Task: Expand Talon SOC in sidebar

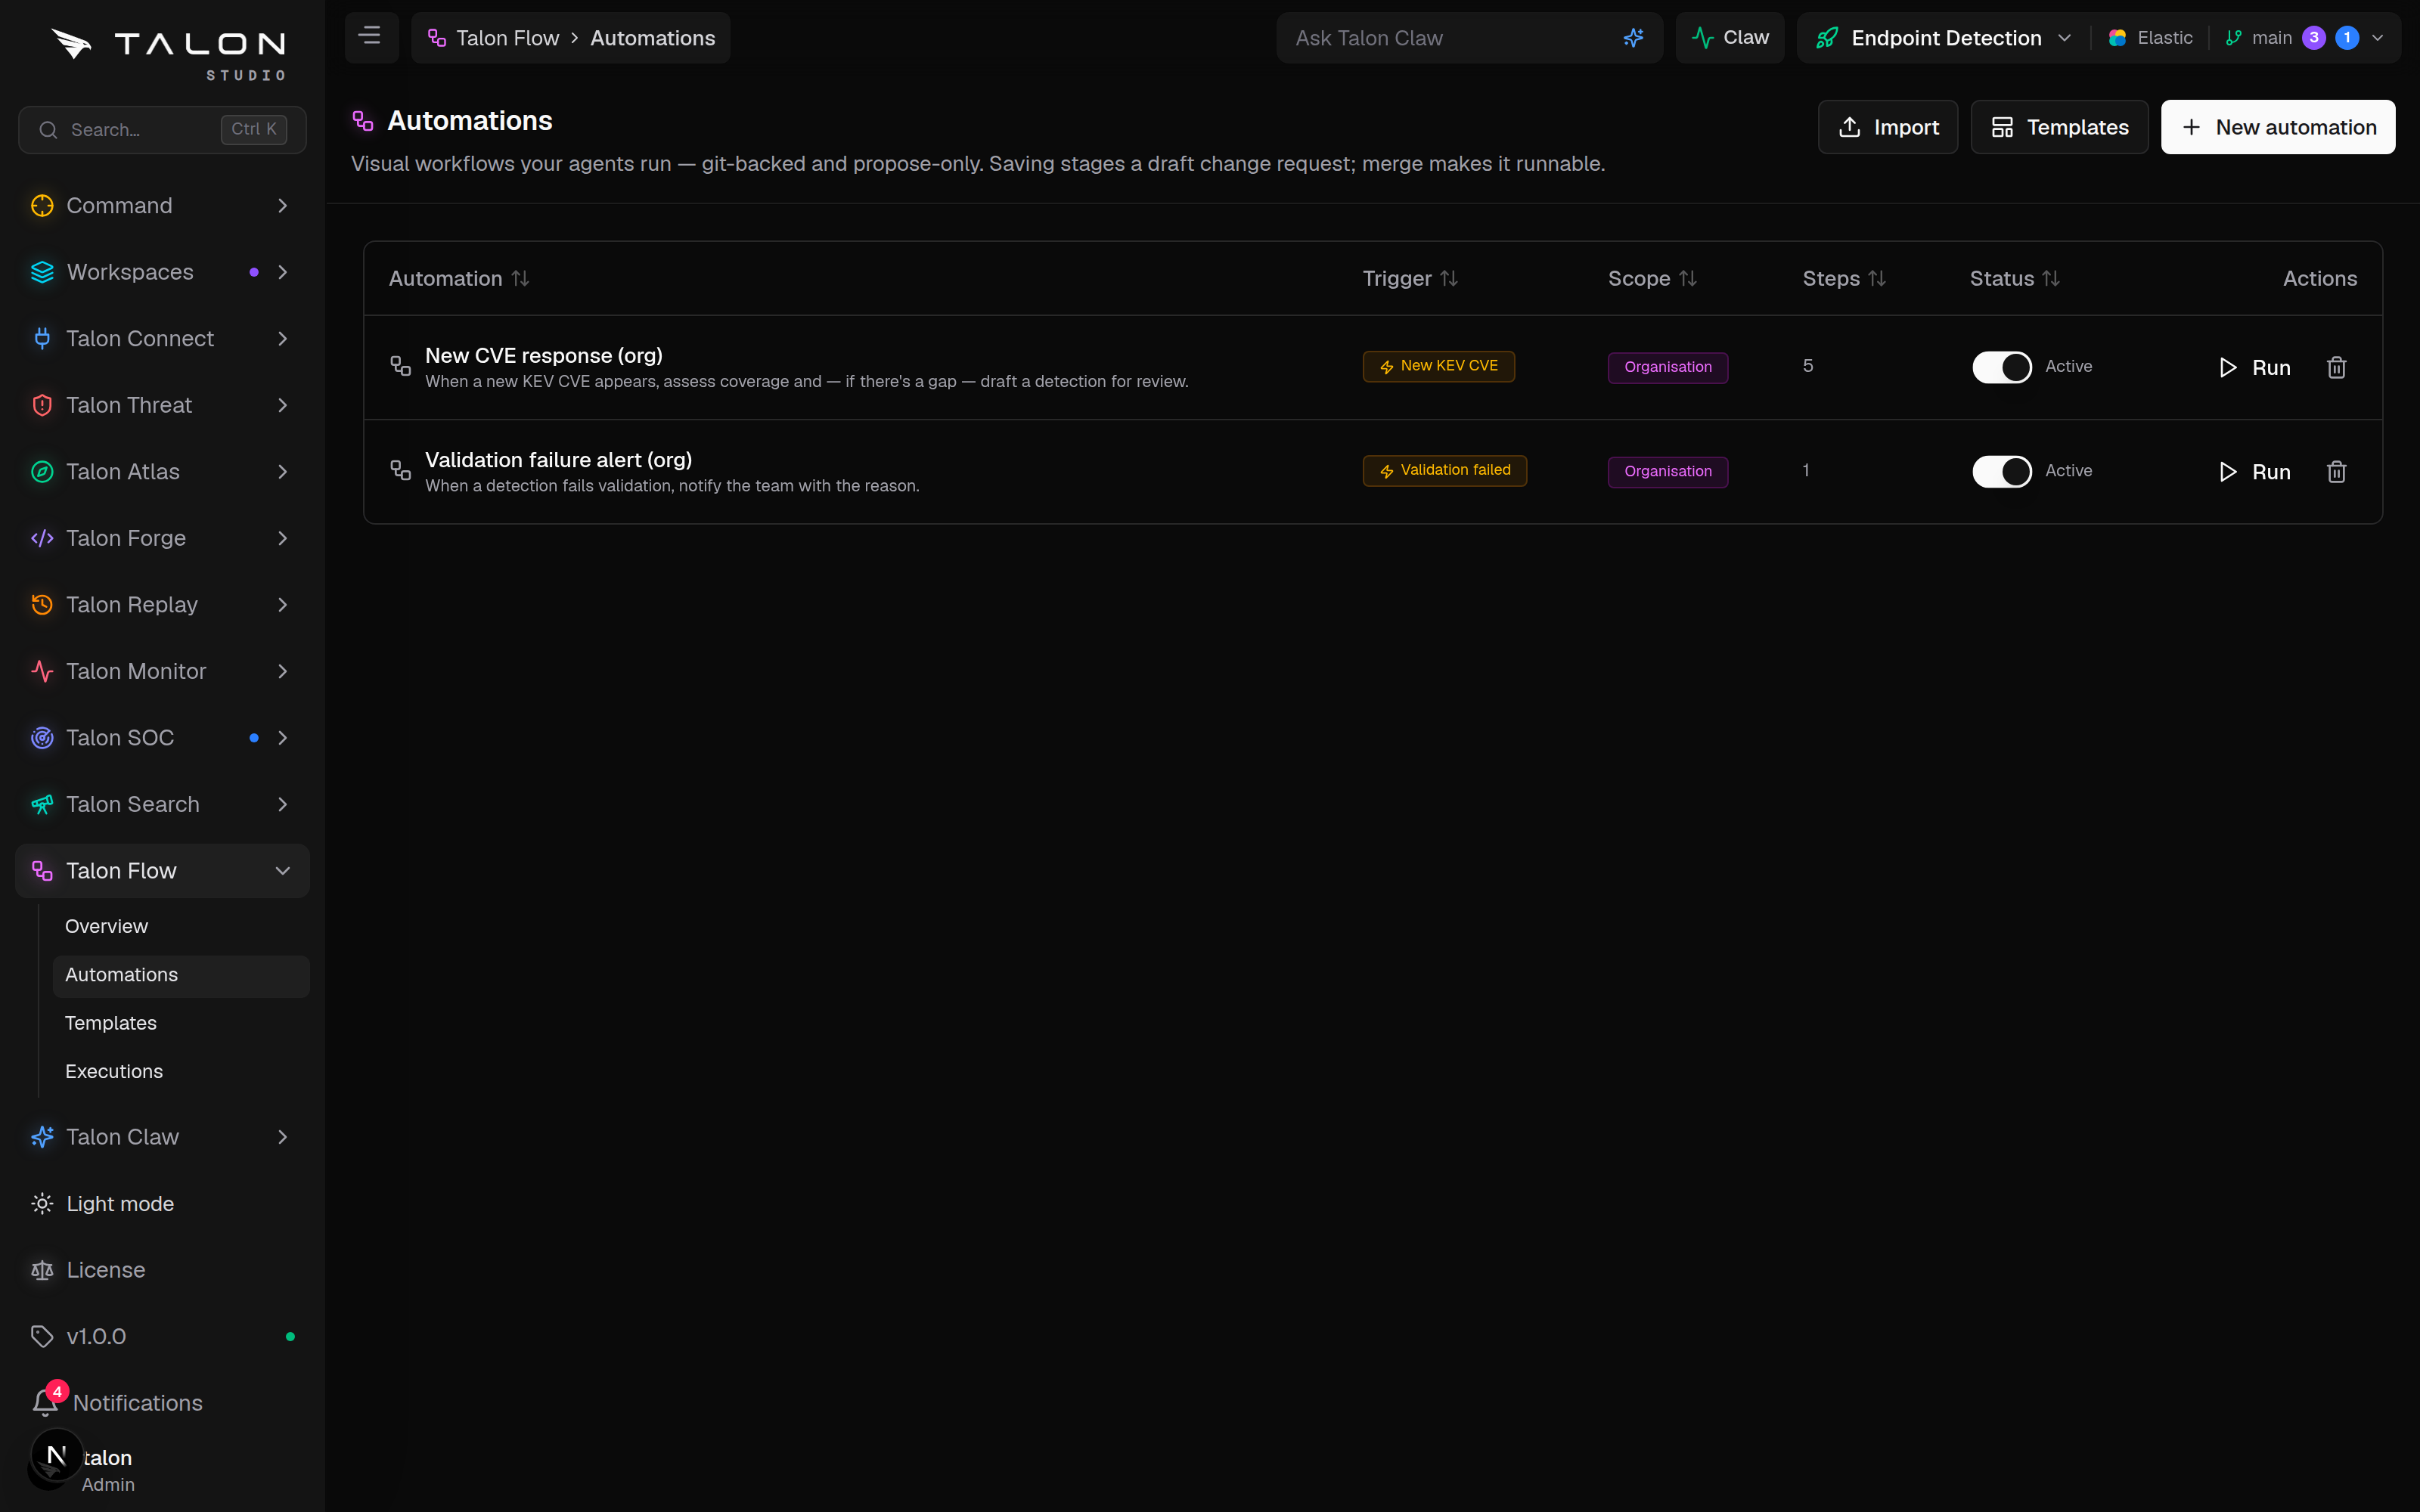Action: (x=162, y=737)
